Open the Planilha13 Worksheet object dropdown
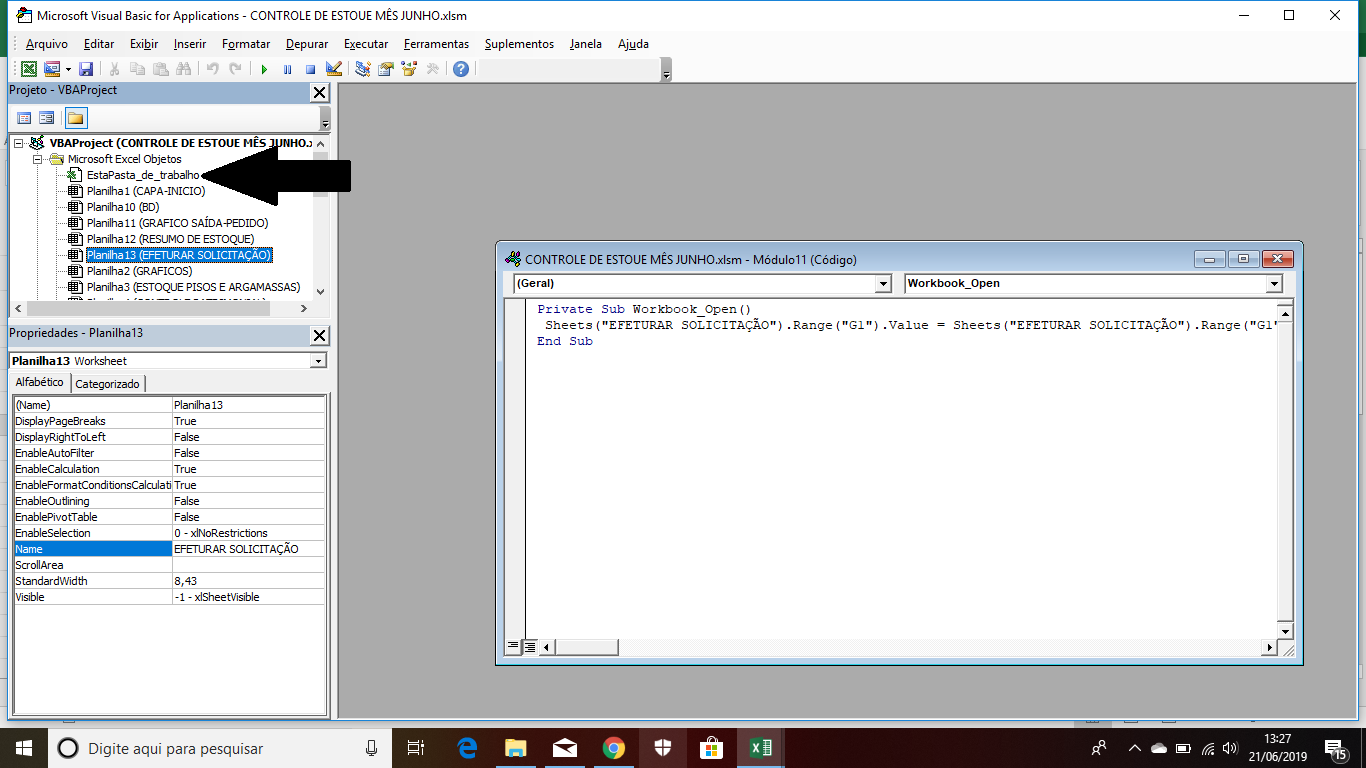 click(318, 361)
